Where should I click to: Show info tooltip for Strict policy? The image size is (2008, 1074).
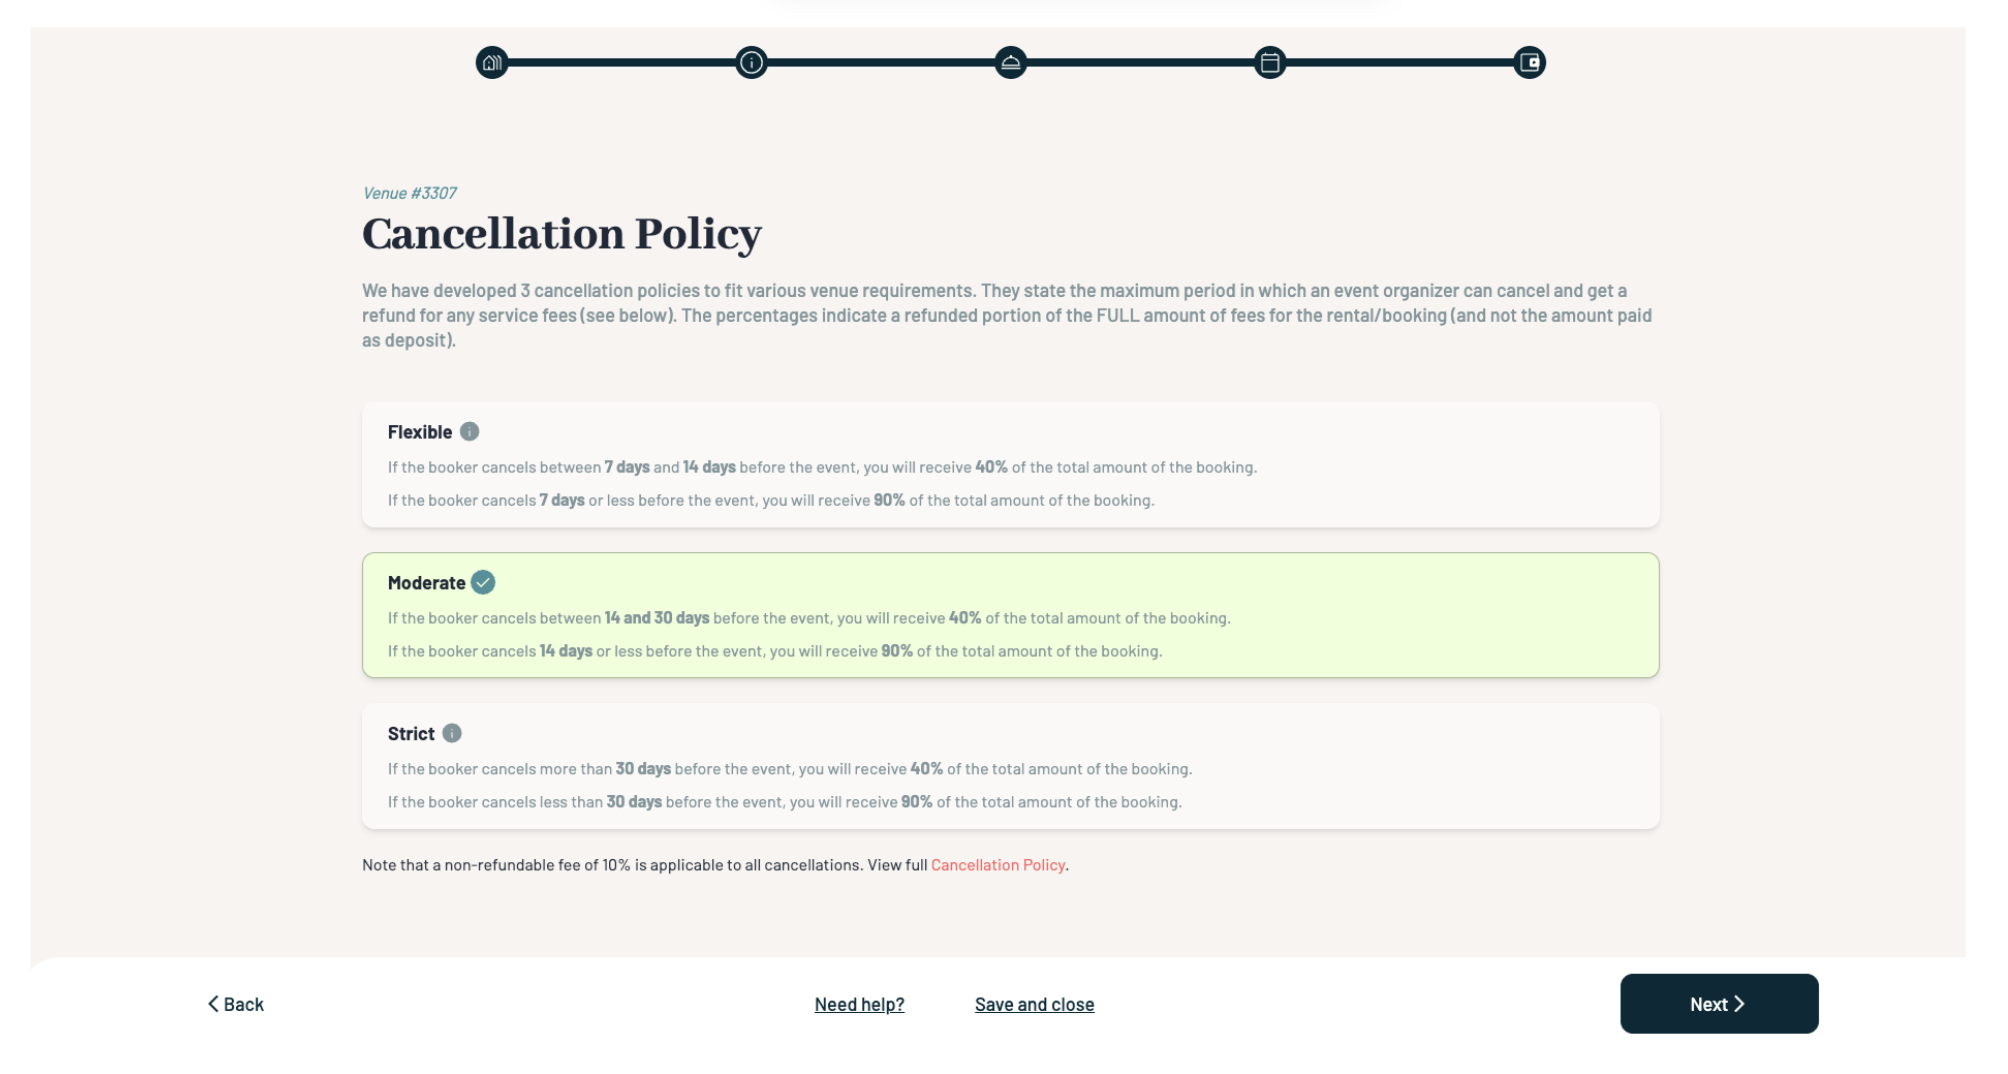[452, 734]
